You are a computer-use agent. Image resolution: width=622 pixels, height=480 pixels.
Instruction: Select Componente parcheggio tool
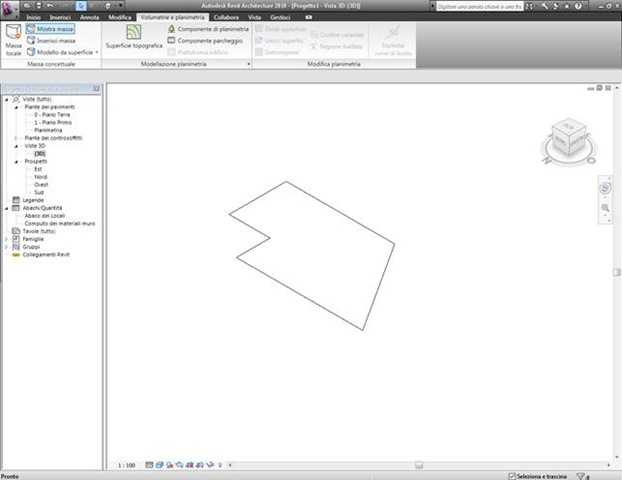coord(205,40)
